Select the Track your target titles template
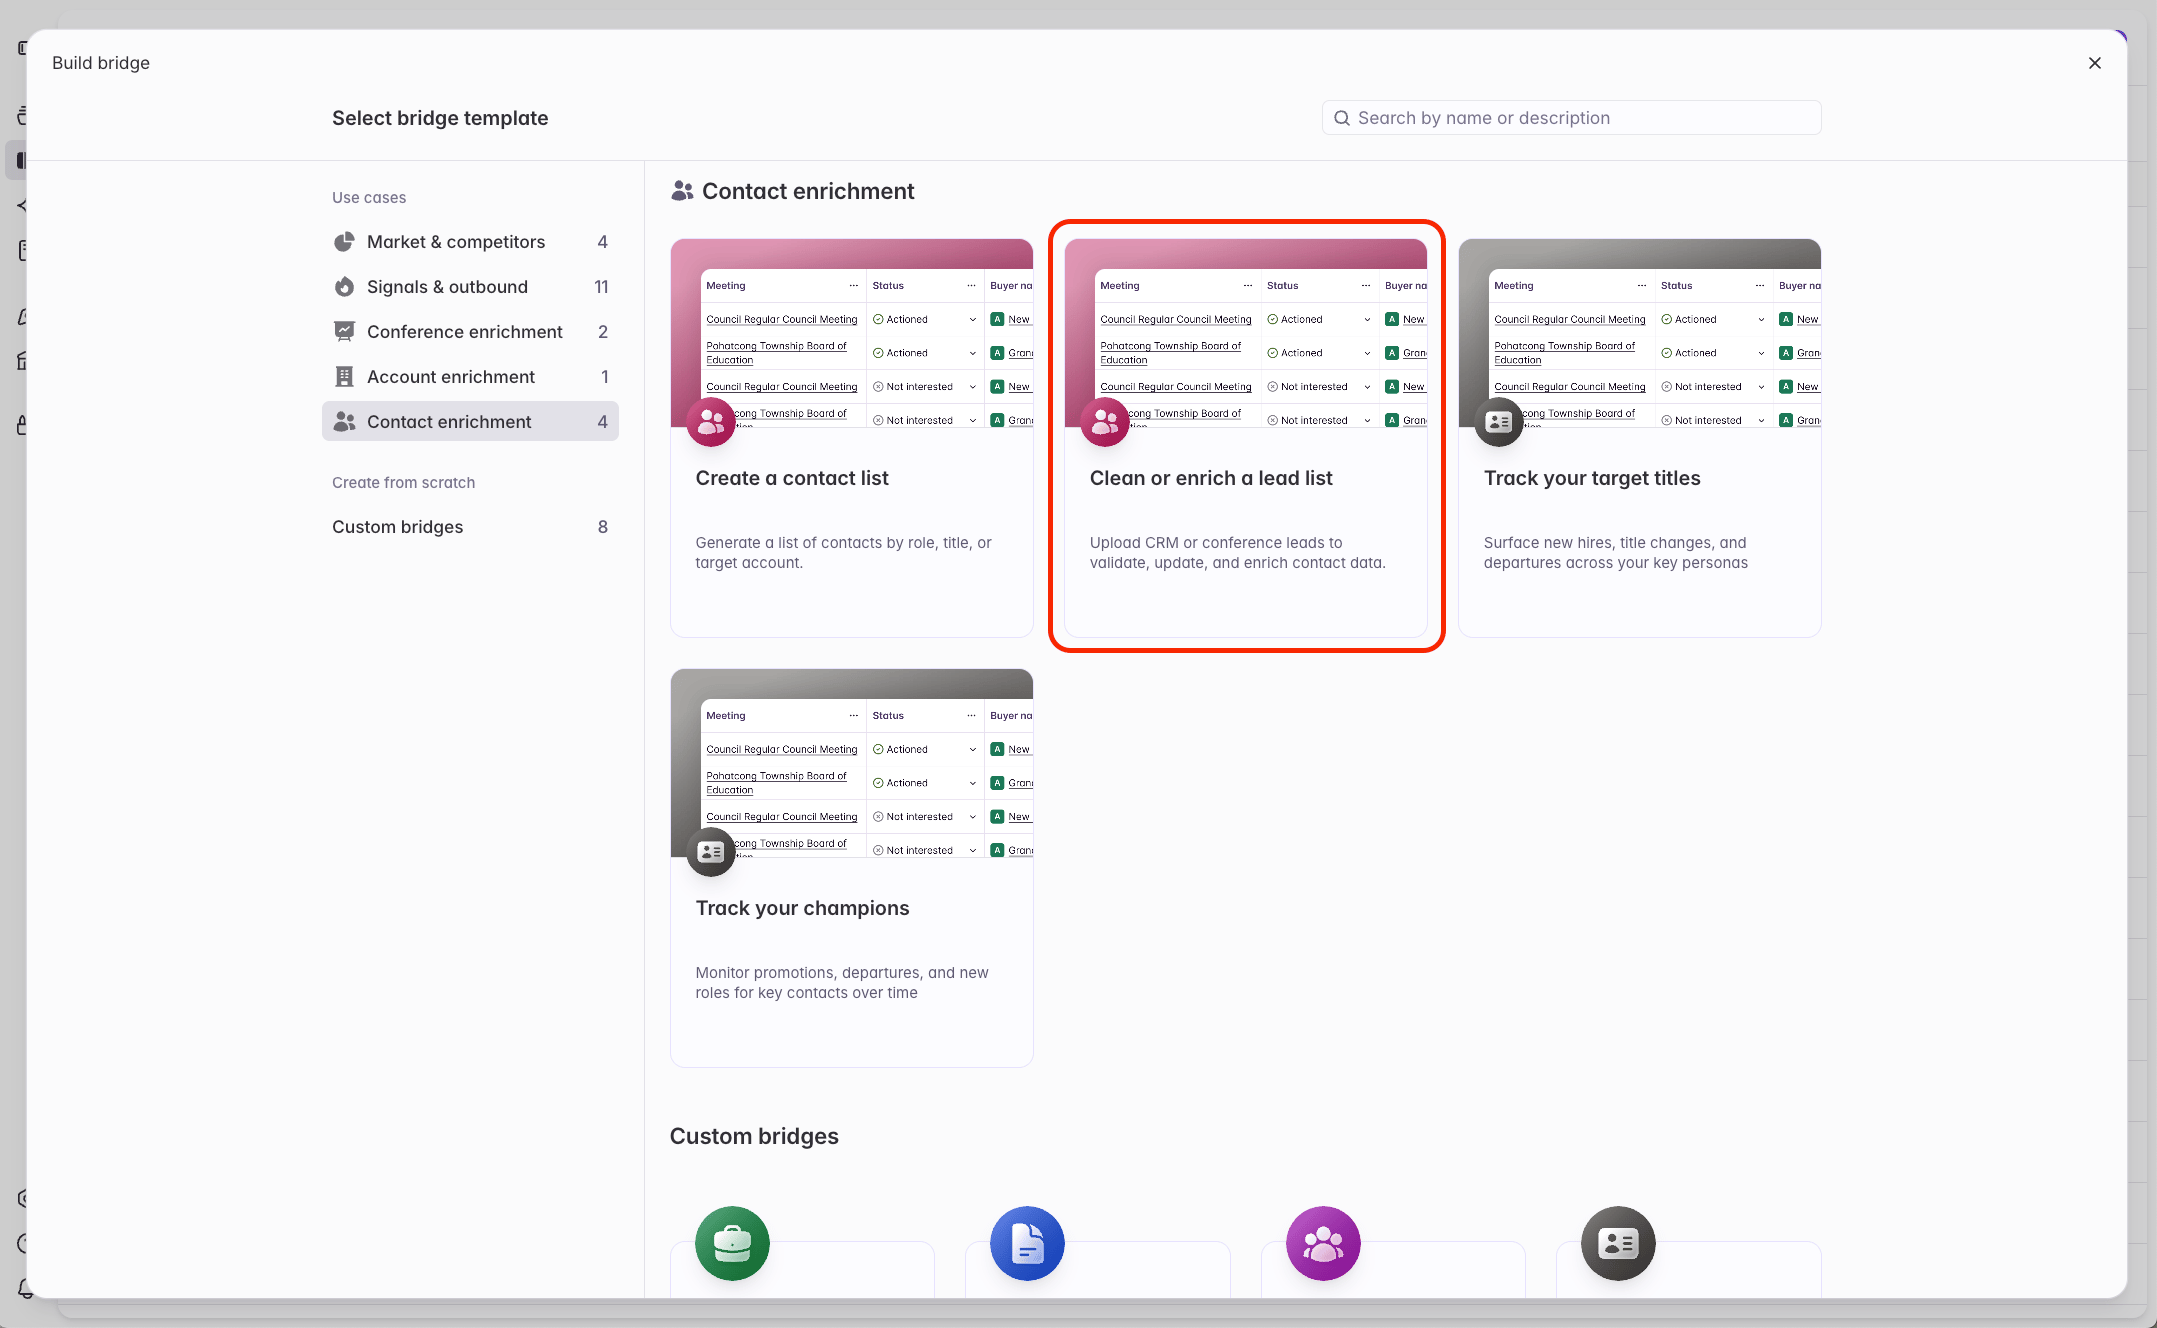 (1640, 438)
